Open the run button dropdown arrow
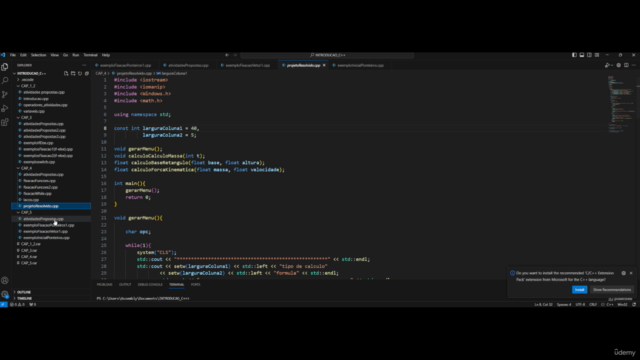Screen dimensions: 640x360 611,65
